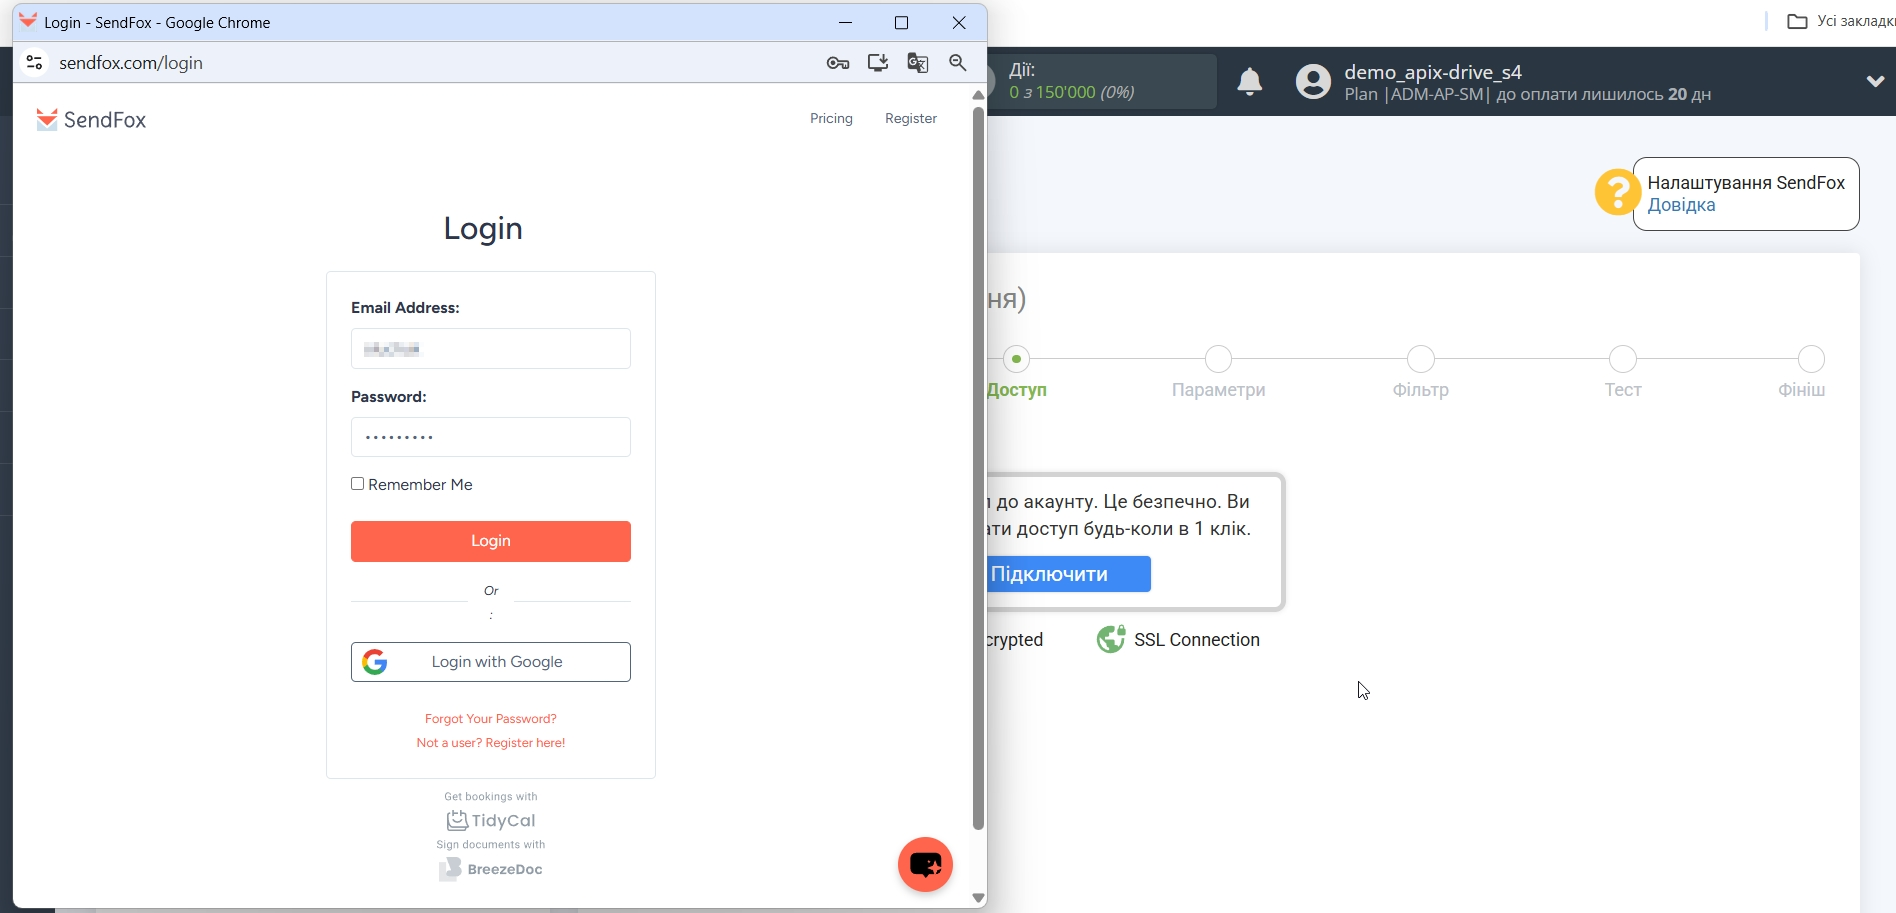Click the Forgot Your Password link
This screenshot has height=913, width=1896.
pyautogui.click(x=491, y=719)
